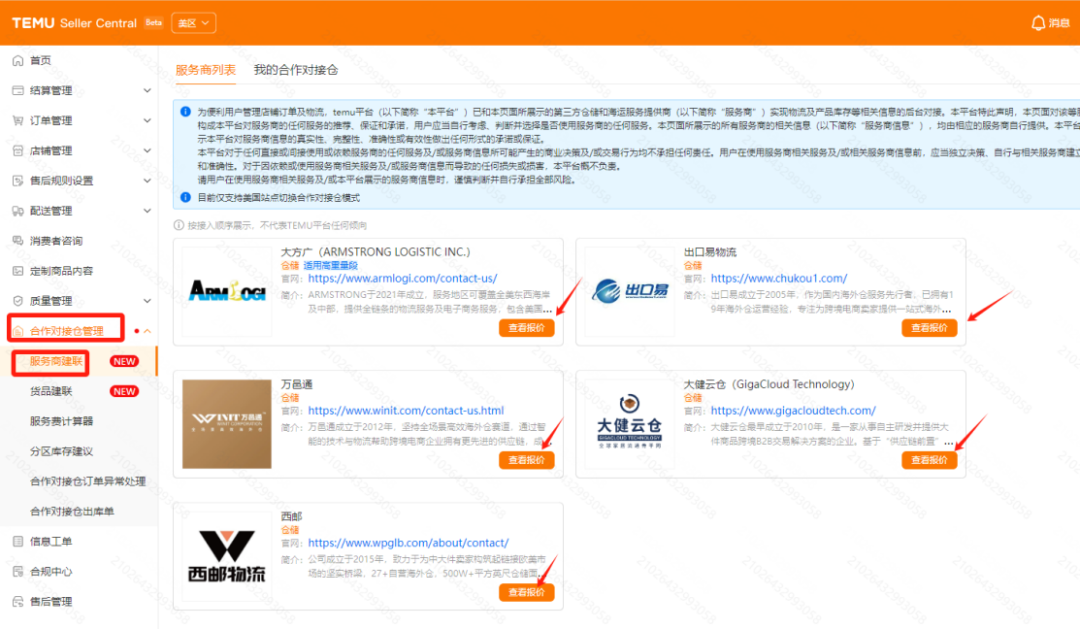Click Beta badge near the logo
The width and height of the screenshot is (1080, 629).
[154, 23]
